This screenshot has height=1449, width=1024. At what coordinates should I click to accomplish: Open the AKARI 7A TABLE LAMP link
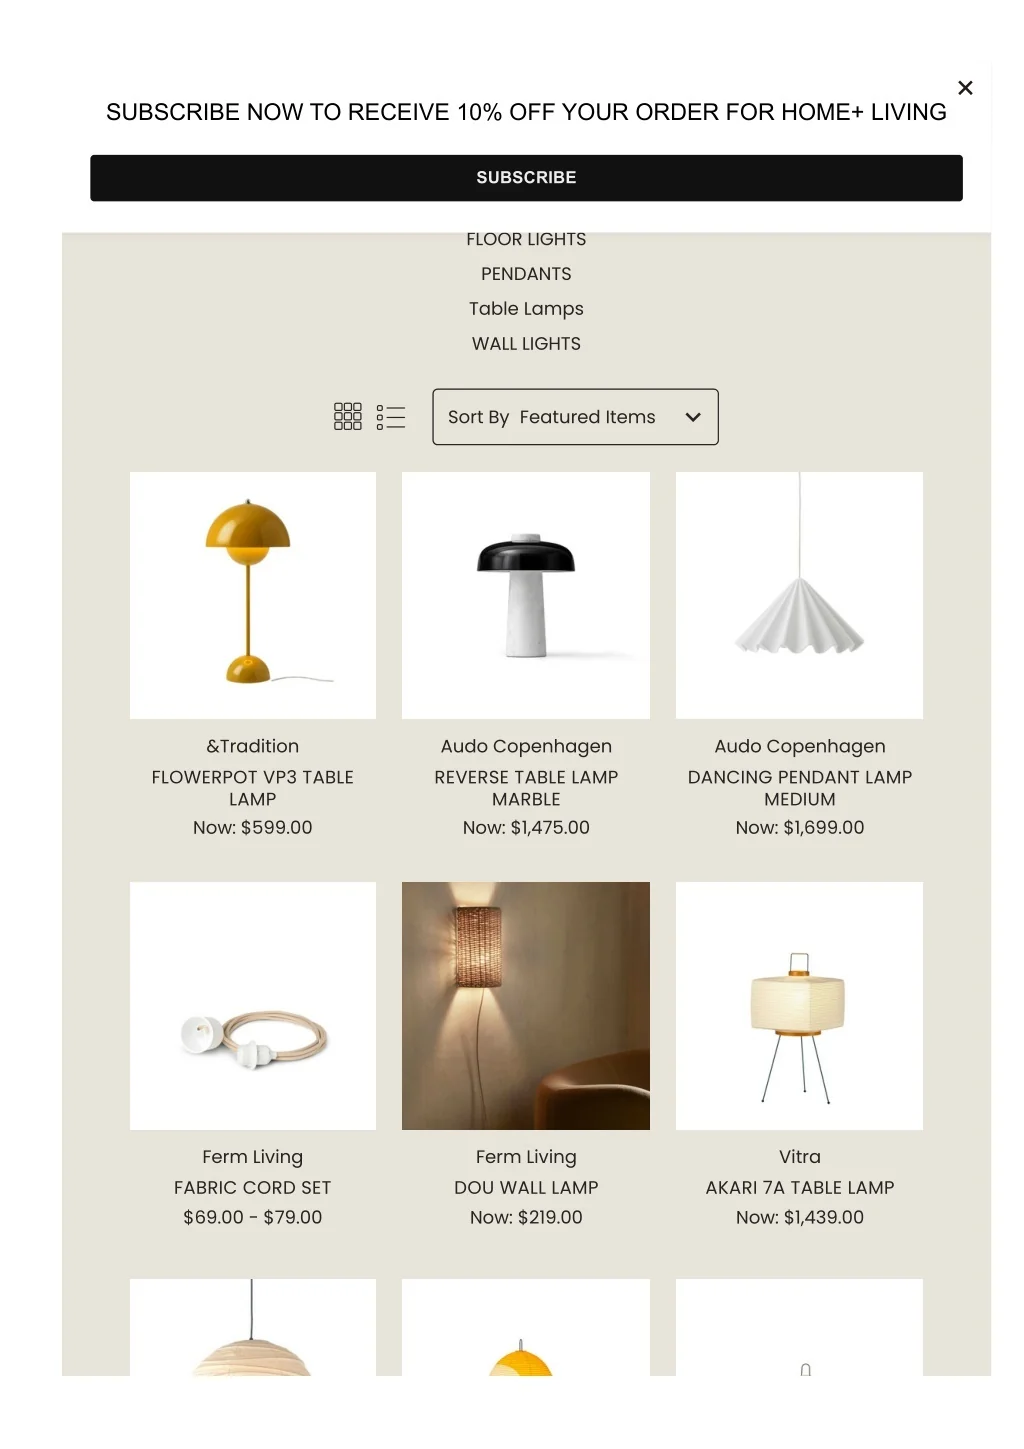click(x=799, y=1188)
